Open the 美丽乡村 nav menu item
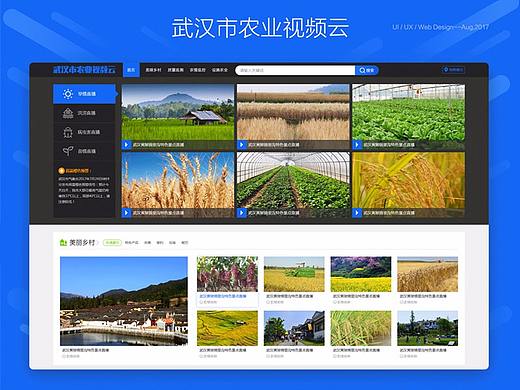This screenshot has width=520, height=390. click(153, 70)
